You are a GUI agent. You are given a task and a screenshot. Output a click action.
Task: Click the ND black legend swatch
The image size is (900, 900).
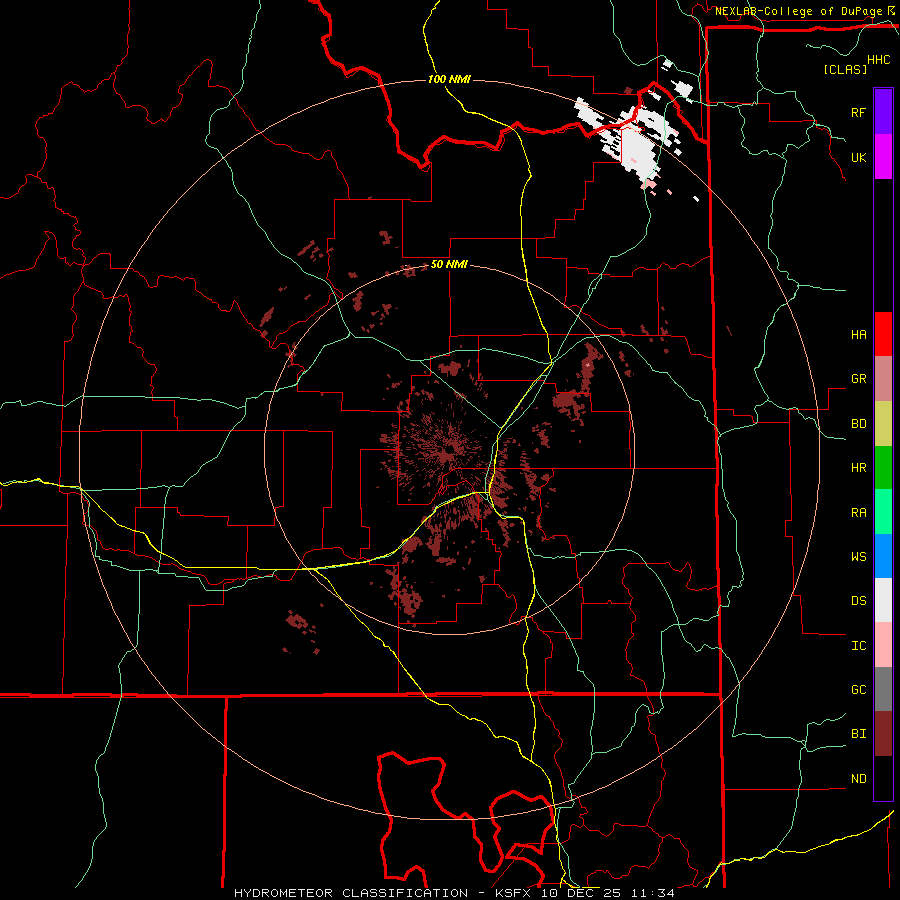(x=883, y=778)
